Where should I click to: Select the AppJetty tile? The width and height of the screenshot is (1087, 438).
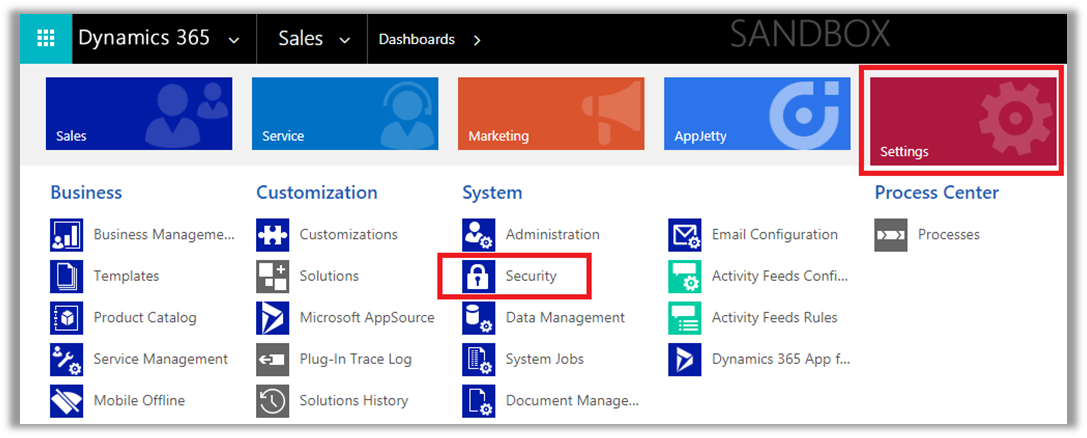coord(756,113)
